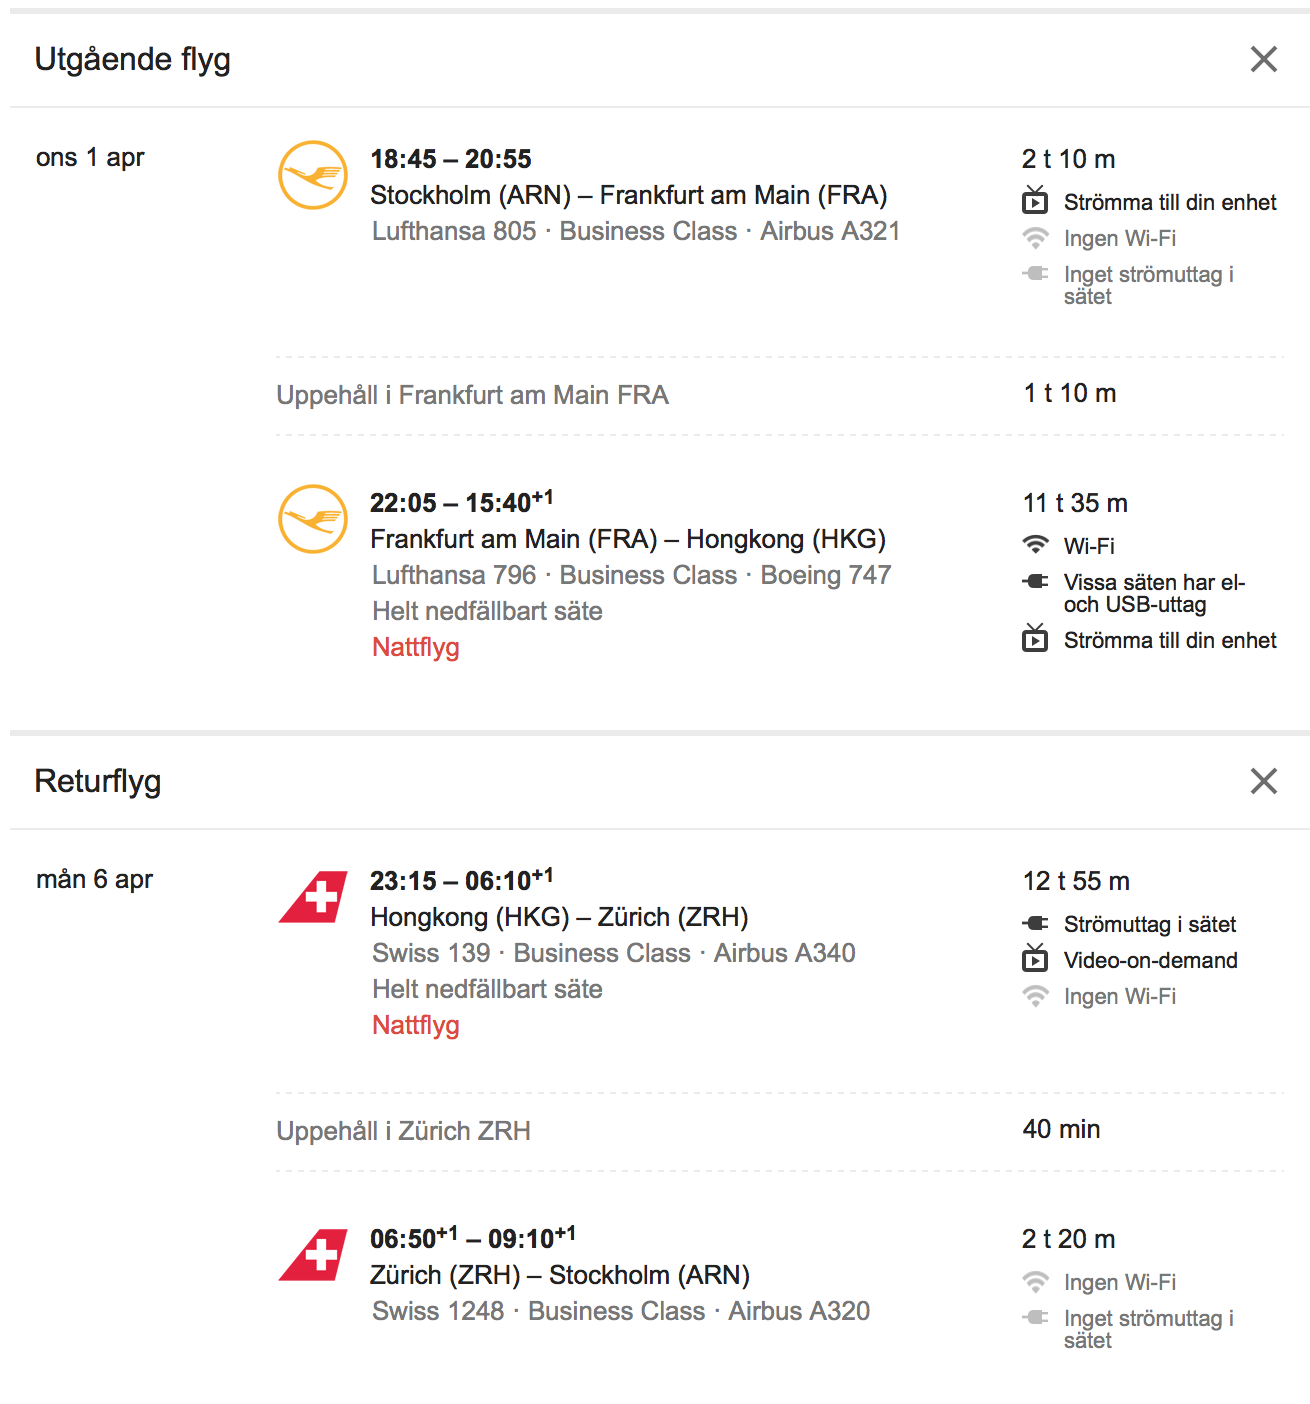Click Swiss logo for flight 139
This screenshot has height=1404, width=1310.
313,897
